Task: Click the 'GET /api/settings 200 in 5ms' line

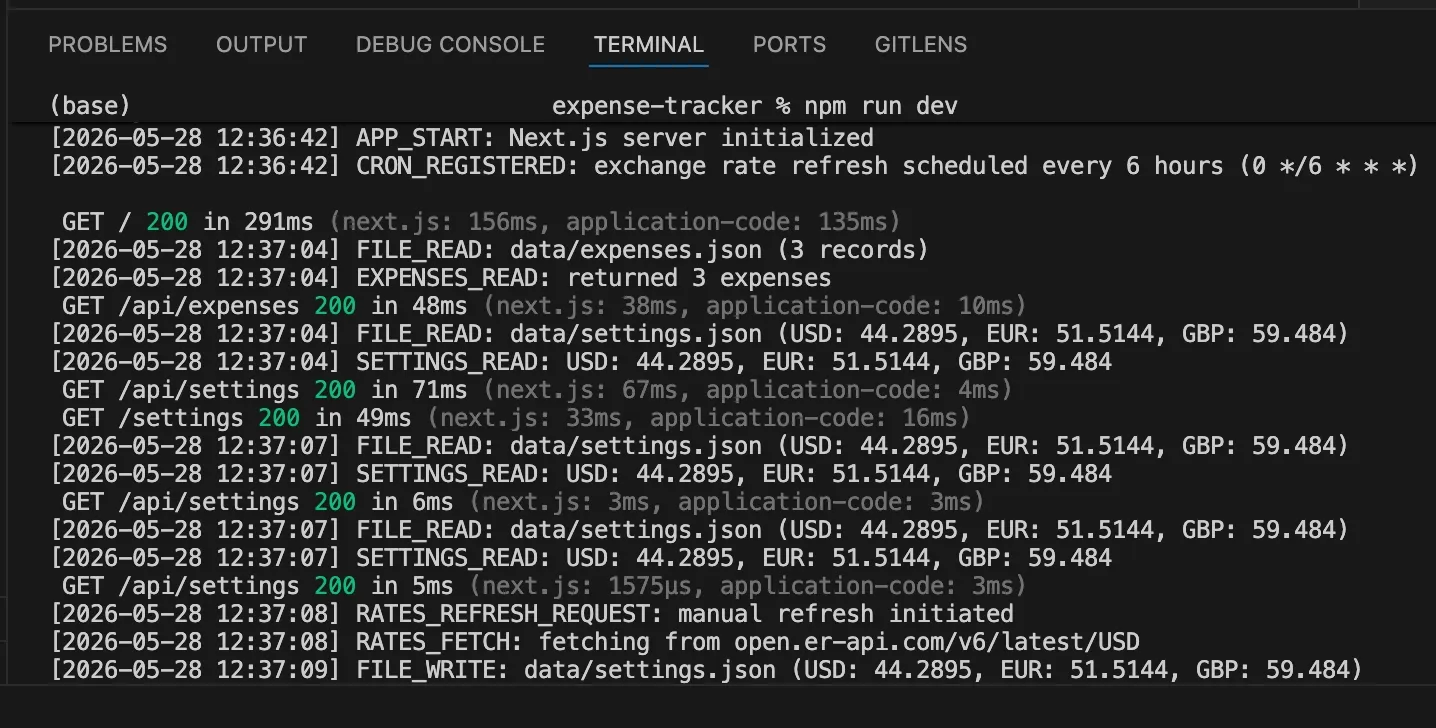Action: click(x=544, y=585)
